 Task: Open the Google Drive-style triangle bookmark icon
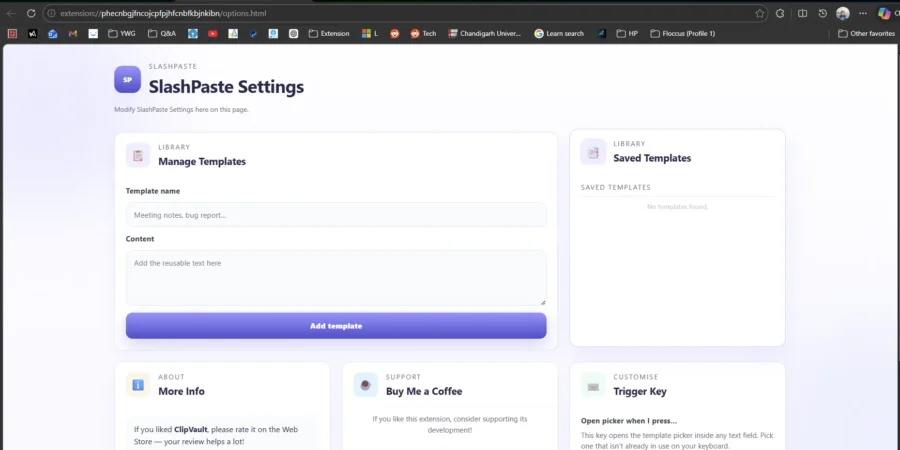click(233, 34)
